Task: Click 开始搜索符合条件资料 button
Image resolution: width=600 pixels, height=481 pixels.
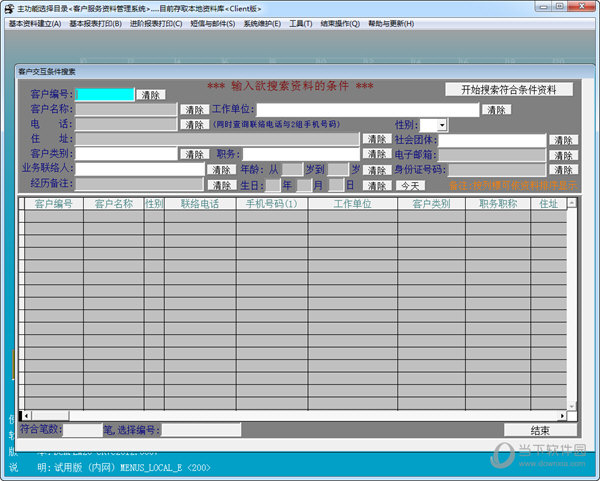Action: point(509,90)
